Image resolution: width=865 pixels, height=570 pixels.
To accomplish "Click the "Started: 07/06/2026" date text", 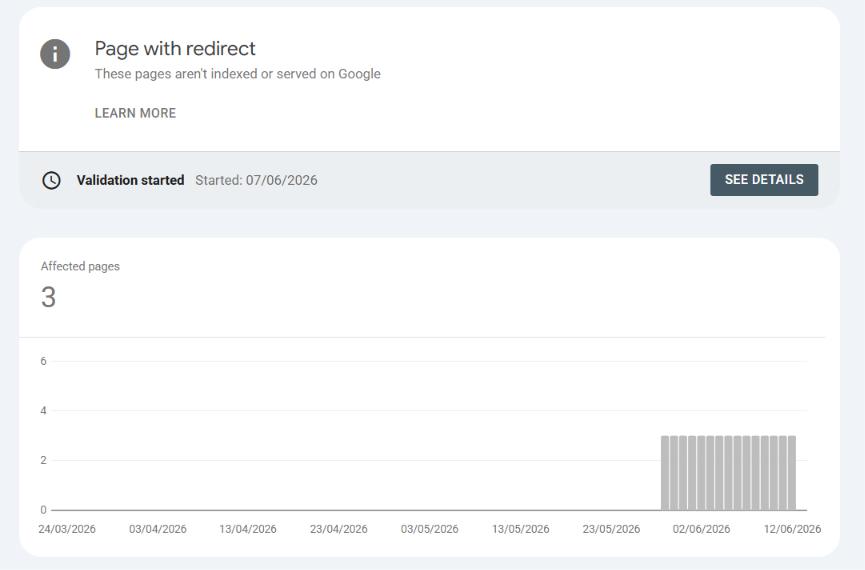I will [x=256, y=180].
